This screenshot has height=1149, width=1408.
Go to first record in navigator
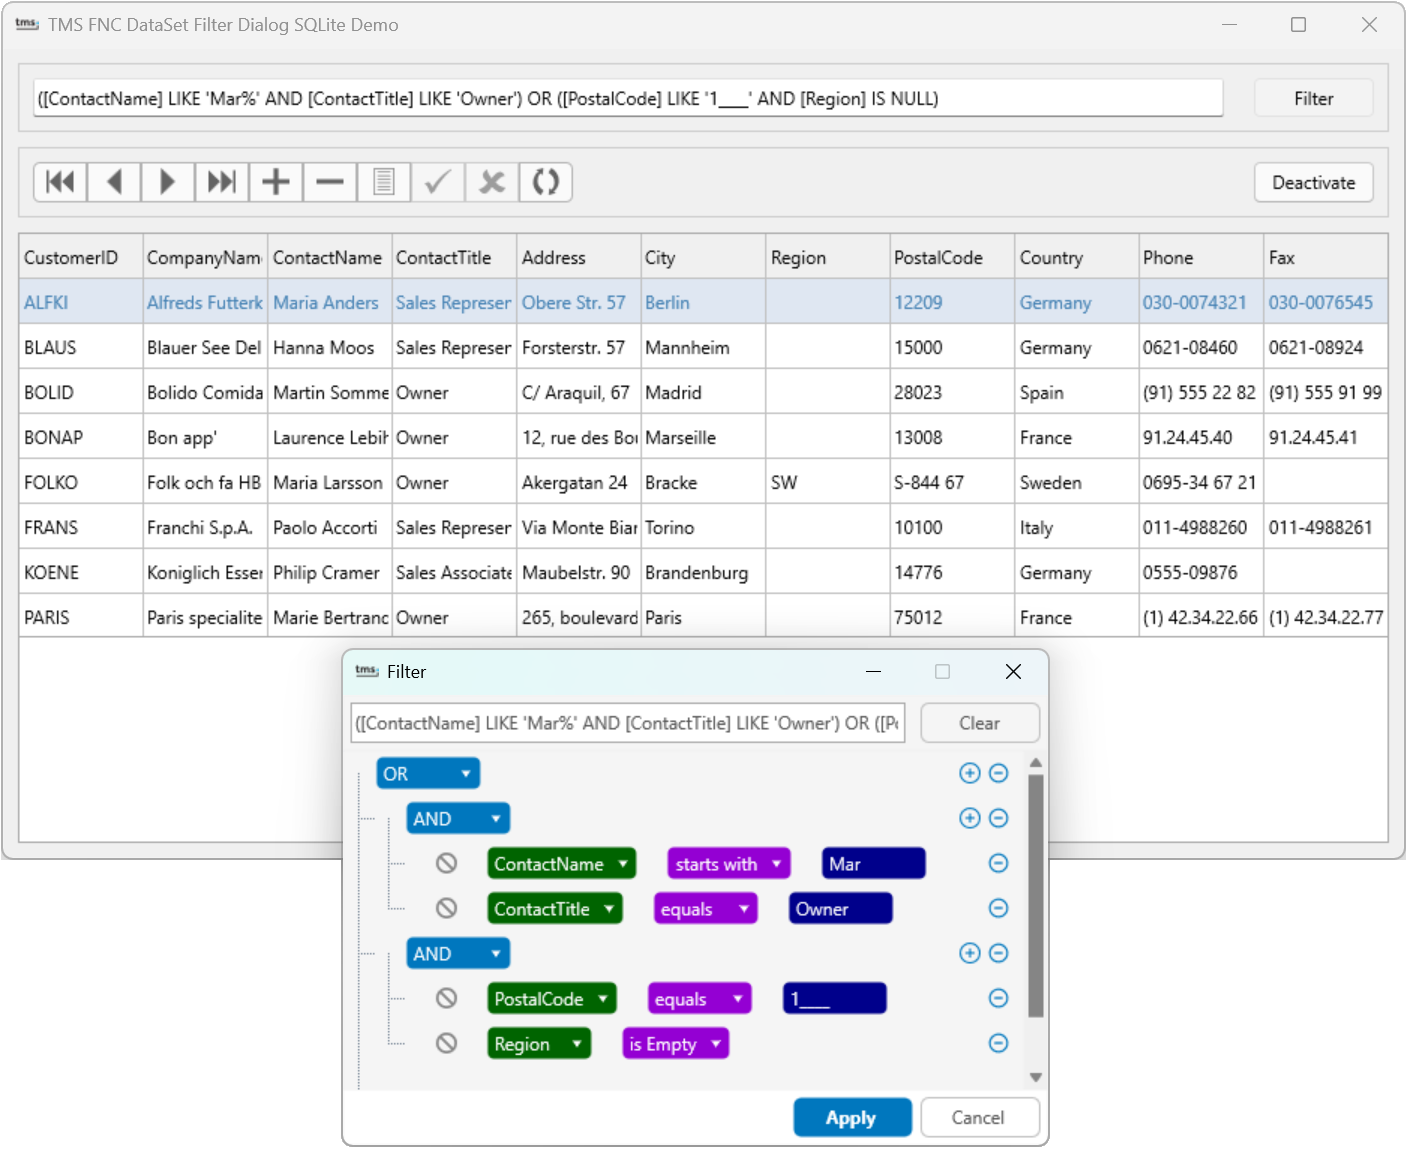(x=60, y=182)
